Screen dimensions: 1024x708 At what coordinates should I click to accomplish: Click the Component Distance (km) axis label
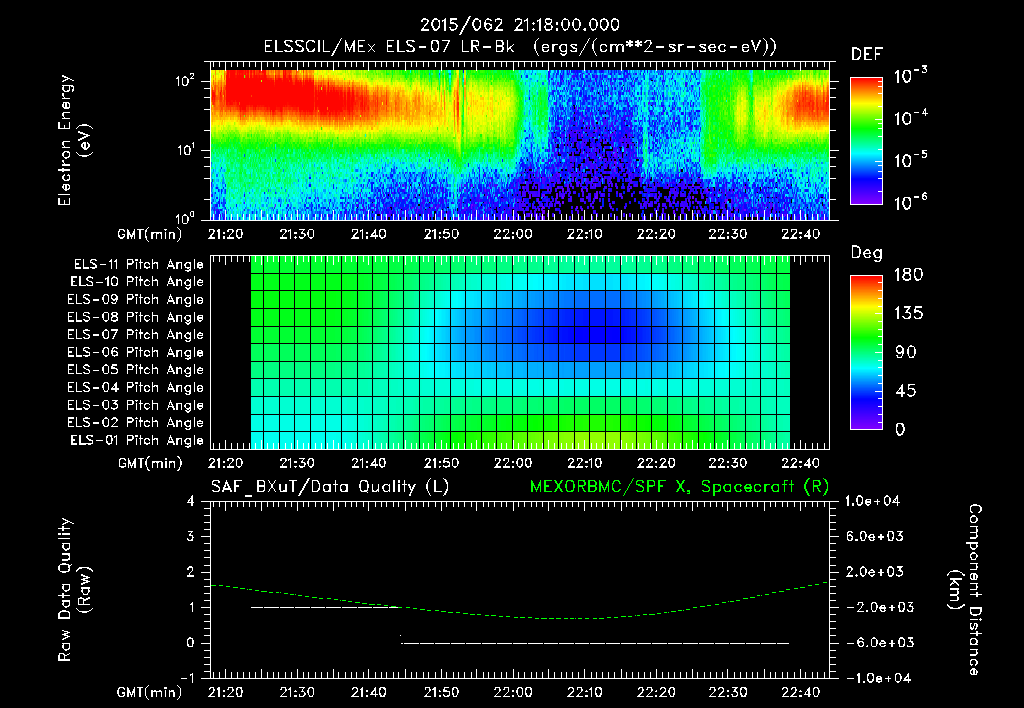click(x=965, y=589)
